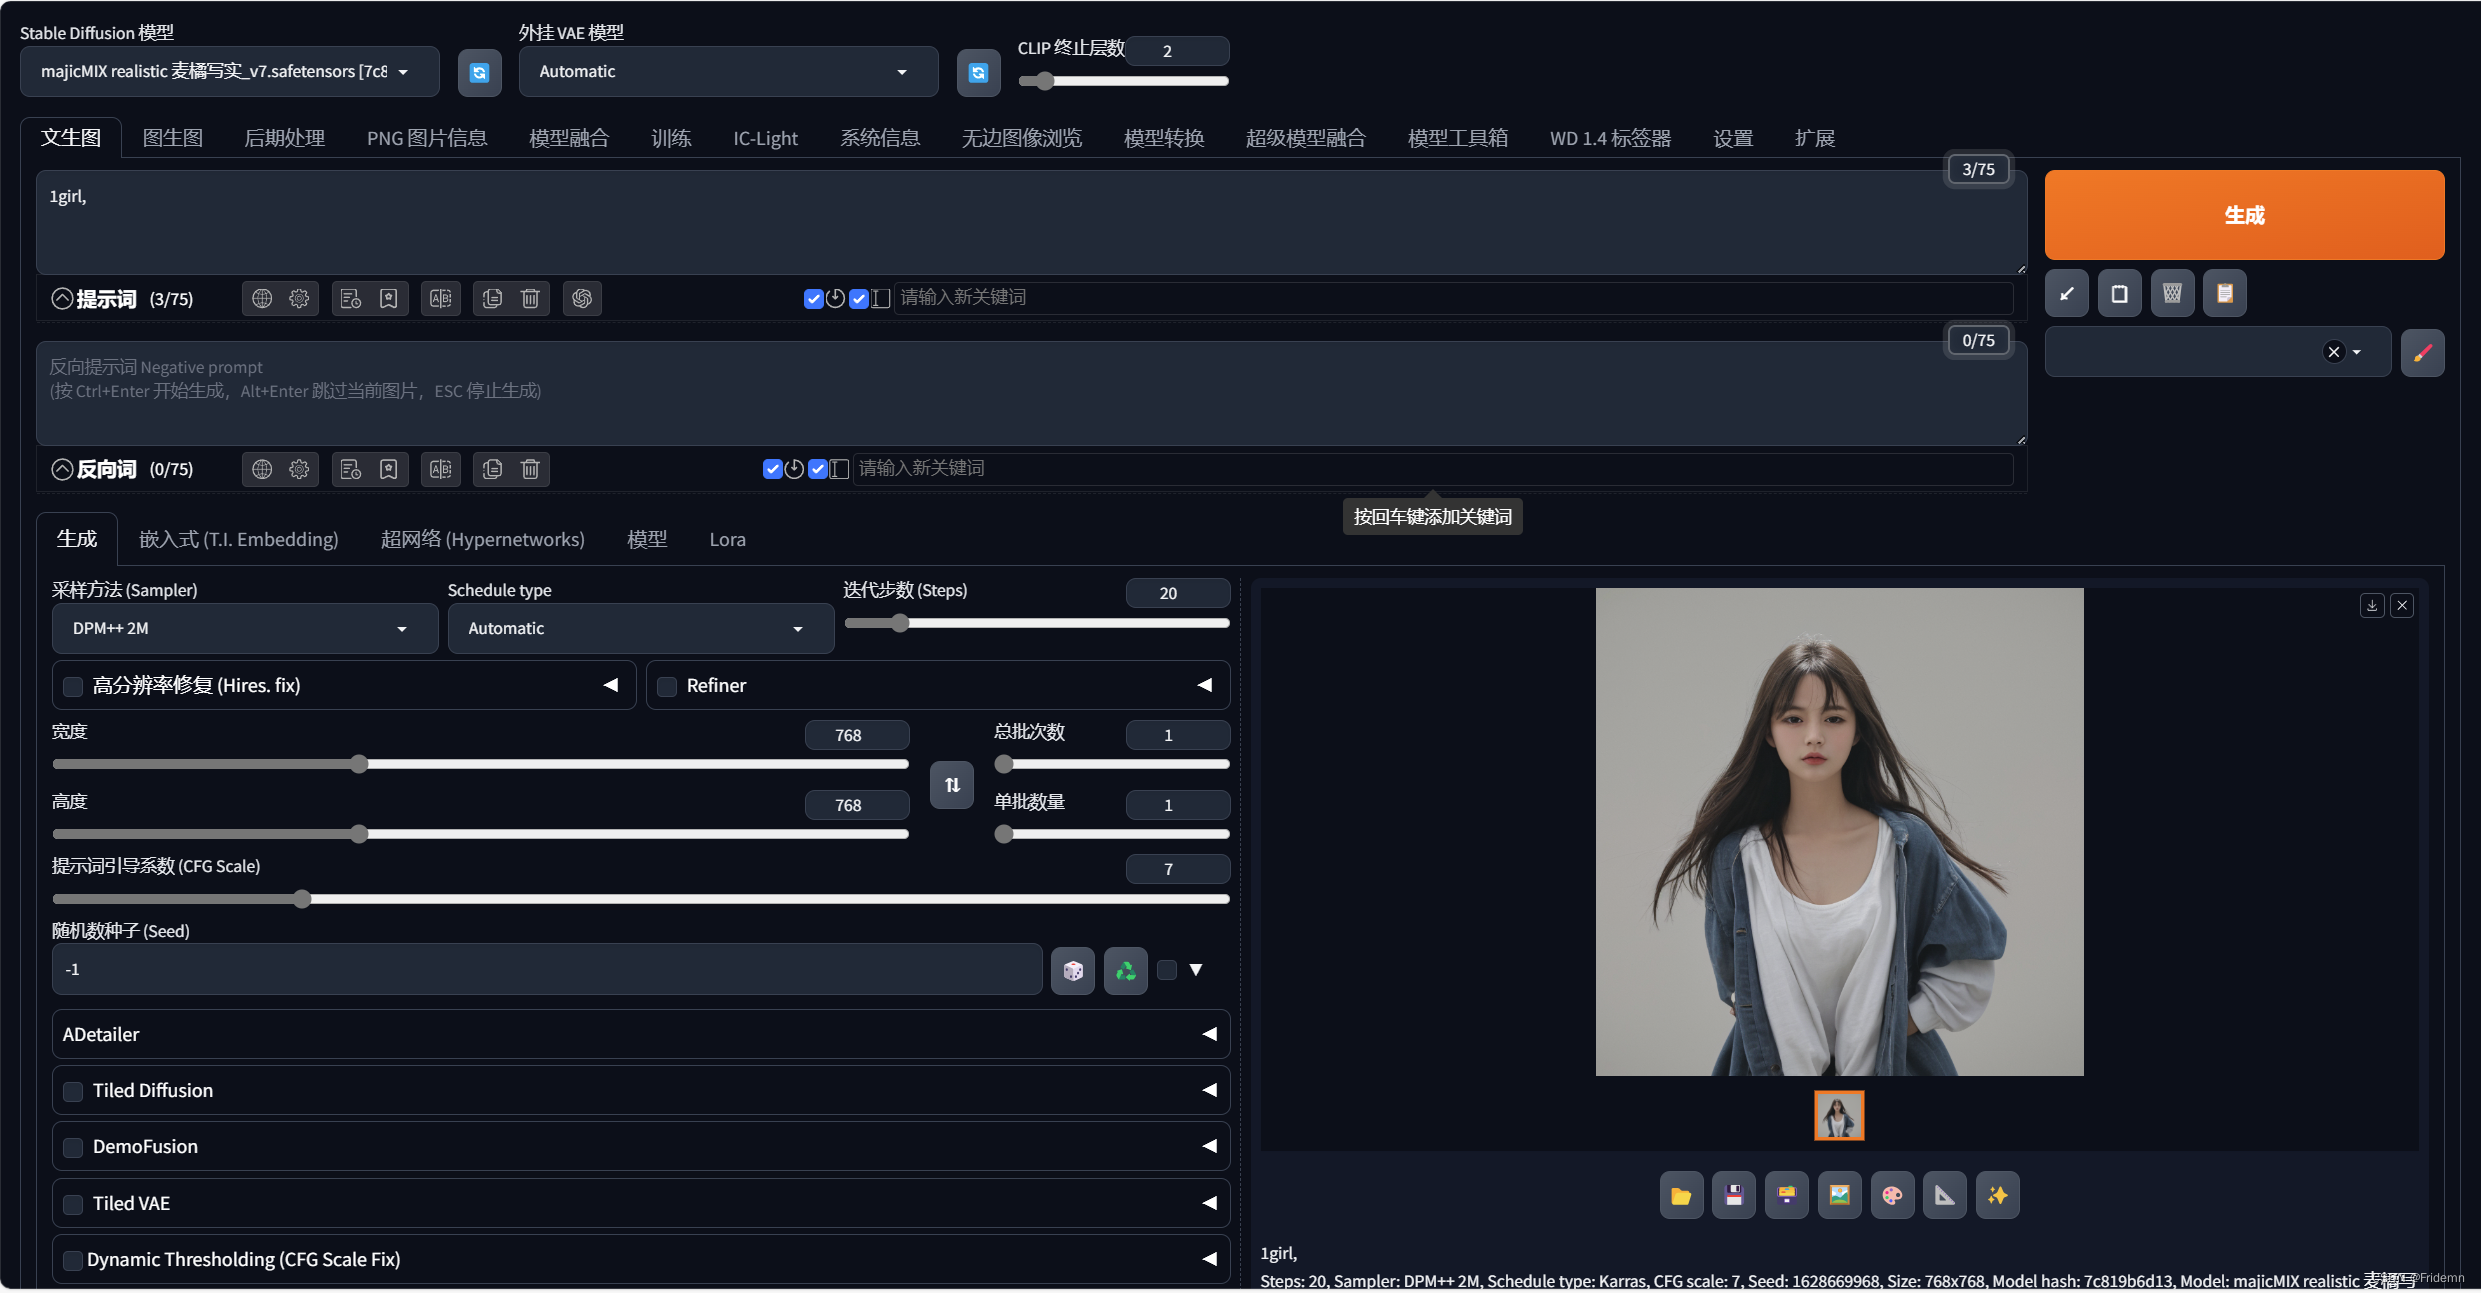Click the green recycle seed icon
The image size is (2481, 1293).
[1125, 970]
